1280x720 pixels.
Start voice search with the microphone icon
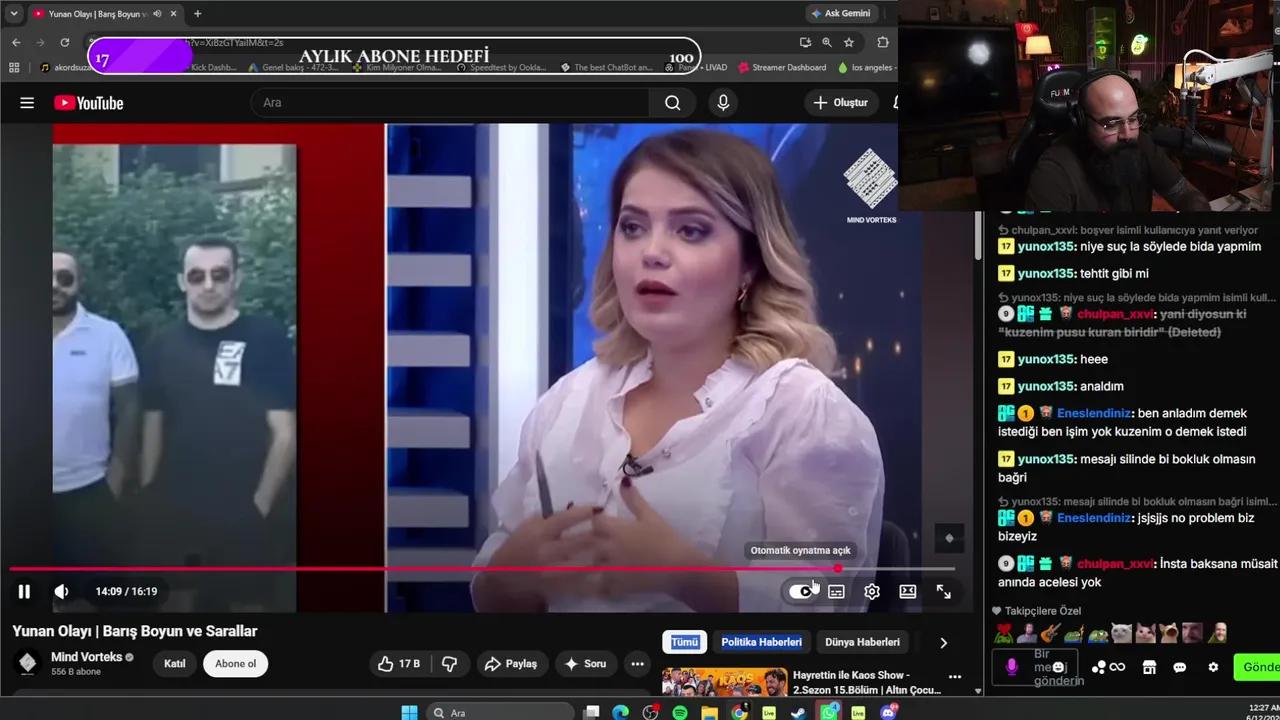coord(723,103)
